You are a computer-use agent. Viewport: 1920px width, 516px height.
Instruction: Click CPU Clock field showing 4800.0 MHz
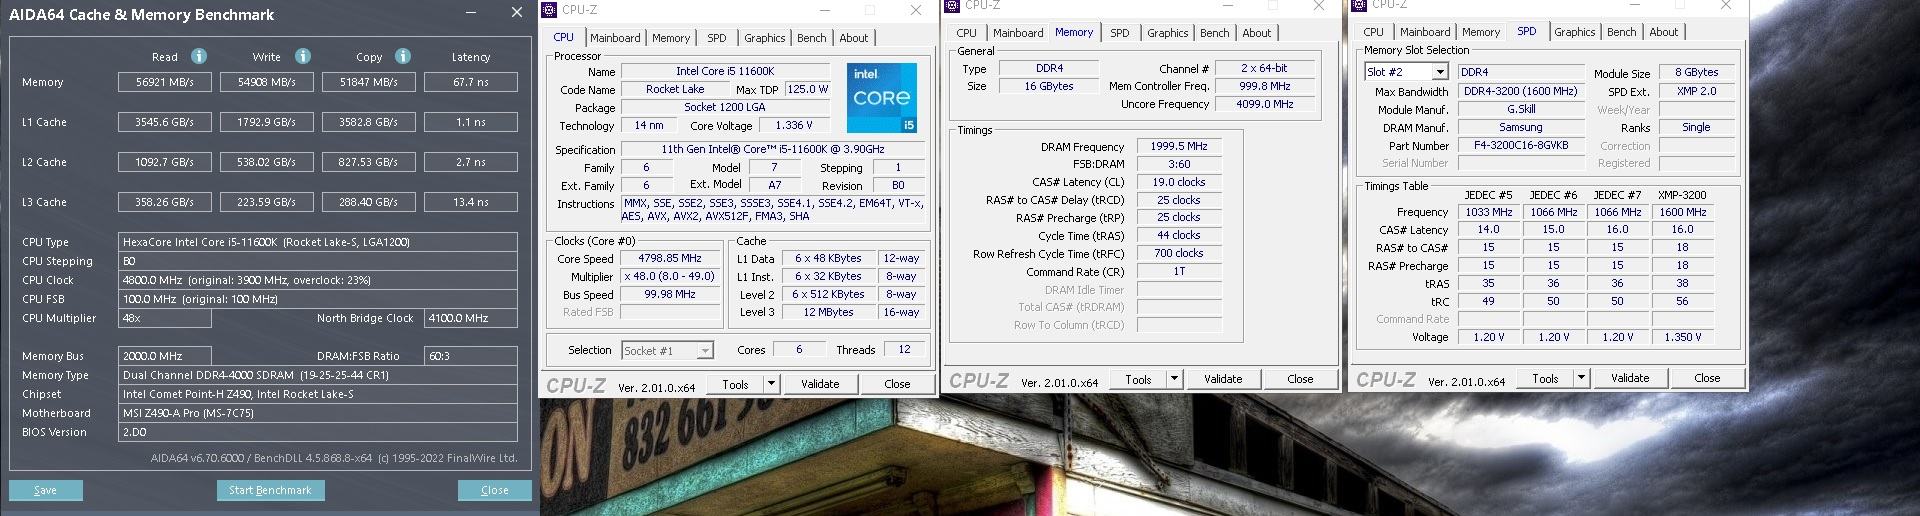point(318,280)
